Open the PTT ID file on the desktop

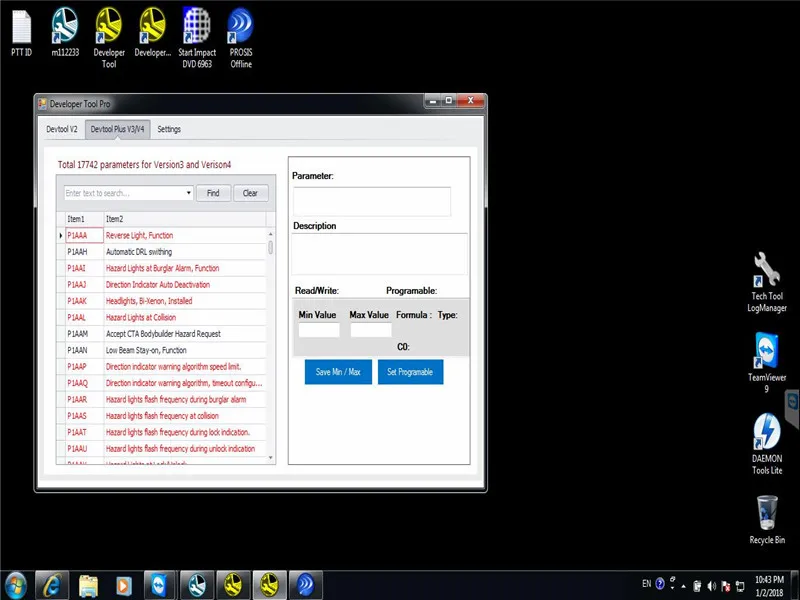21,33
